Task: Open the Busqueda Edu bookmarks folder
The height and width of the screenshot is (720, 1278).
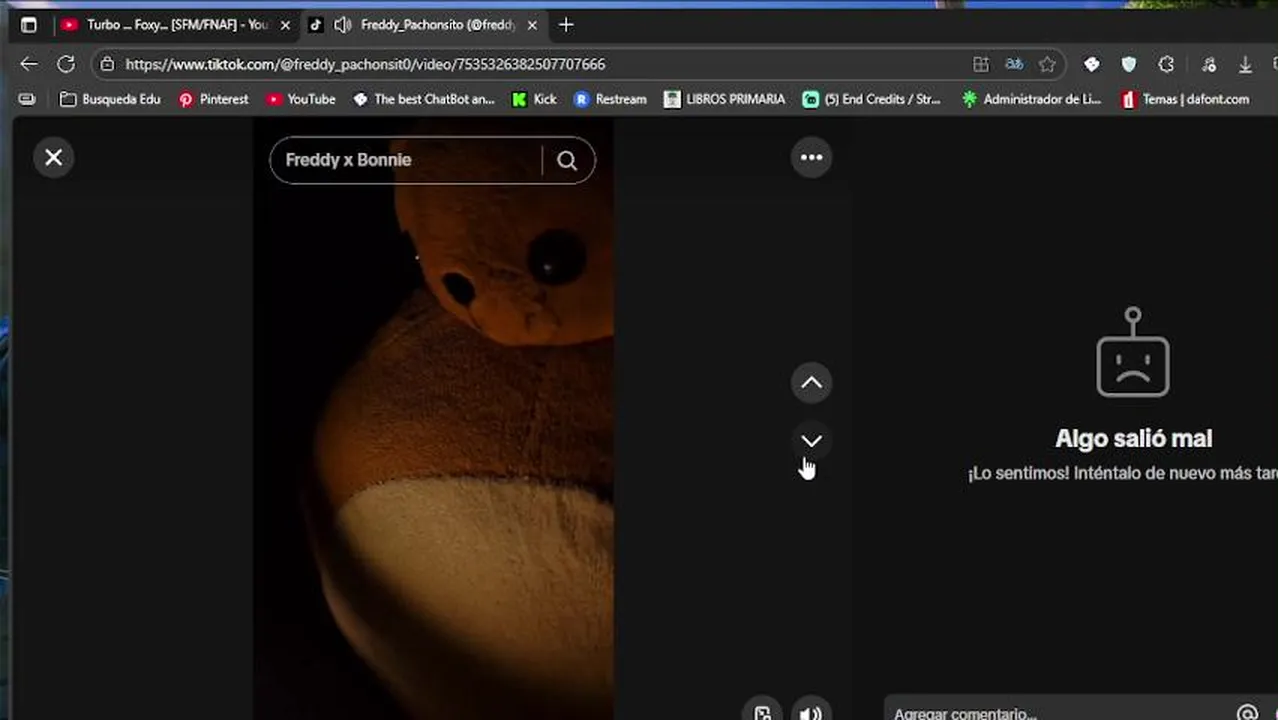Action: 110,99
